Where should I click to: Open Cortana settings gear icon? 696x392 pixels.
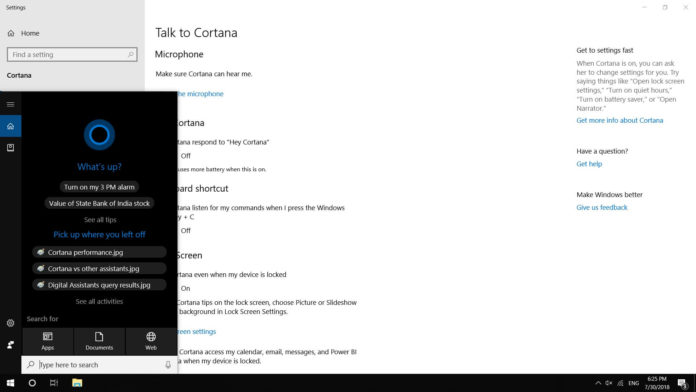pyautogui.click(x=10, y=323)
